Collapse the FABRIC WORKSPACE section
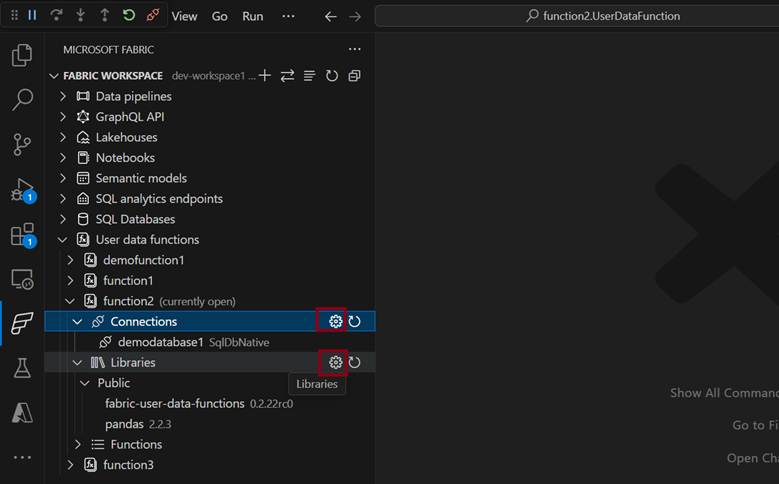Screen dimensions: 779x484 click(x=54, y=76)
